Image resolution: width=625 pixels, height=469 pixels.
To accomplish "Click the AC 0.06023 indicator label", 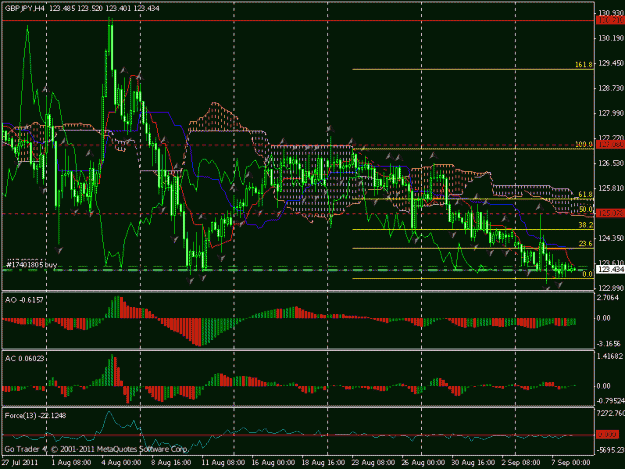I will tap(24, 358).
